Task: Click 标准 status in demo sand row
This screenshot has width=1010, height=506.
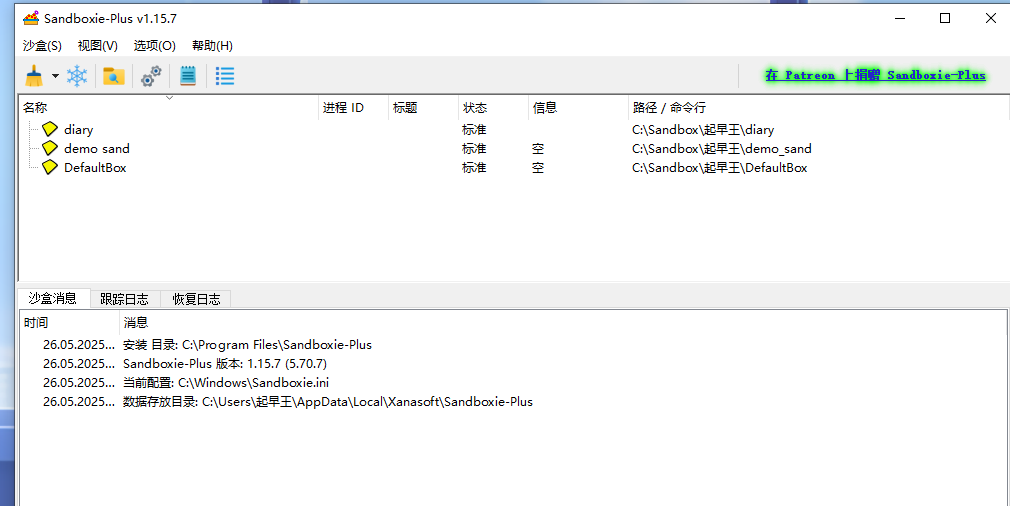Action: tap(474, 149)
